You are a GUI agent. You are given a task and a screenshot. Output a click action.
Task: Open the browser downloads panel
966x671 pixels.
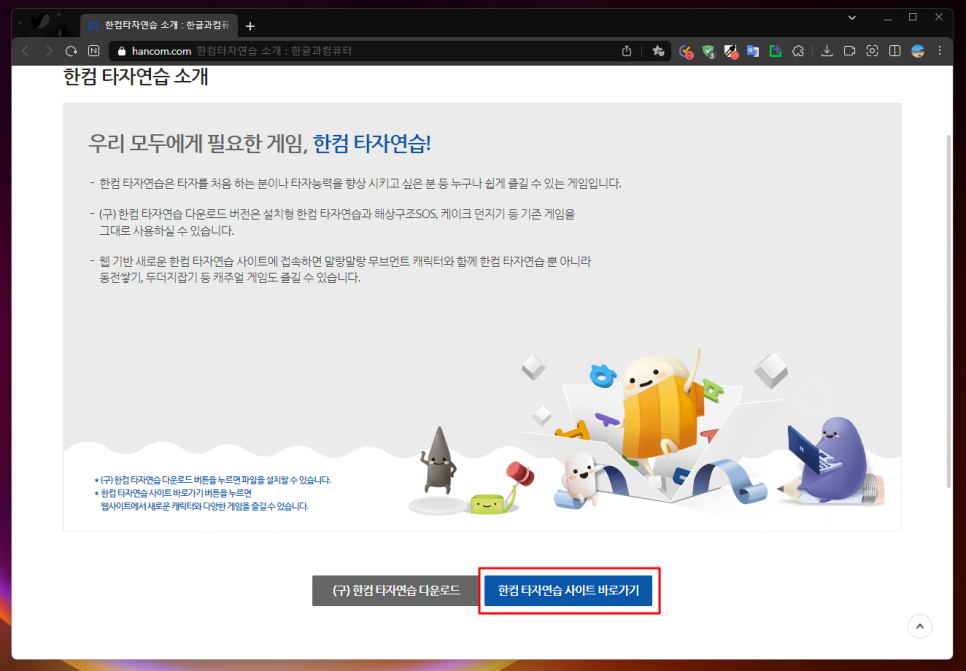point(827,51)
